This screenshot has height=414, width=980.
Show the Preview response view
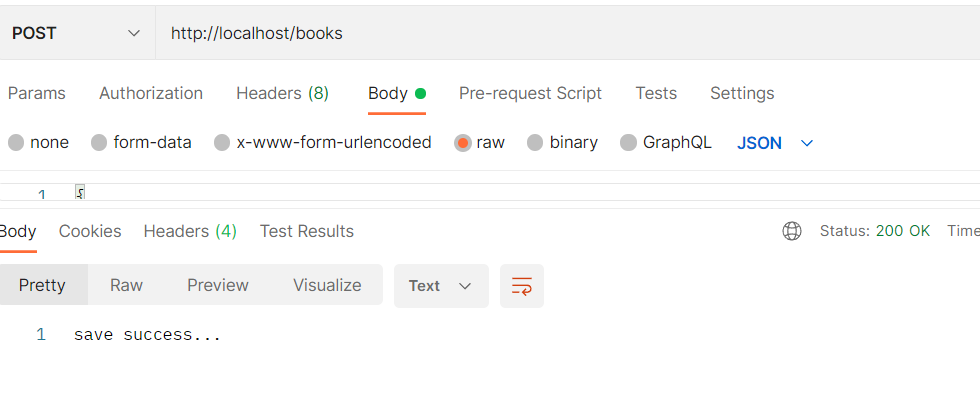218,285
